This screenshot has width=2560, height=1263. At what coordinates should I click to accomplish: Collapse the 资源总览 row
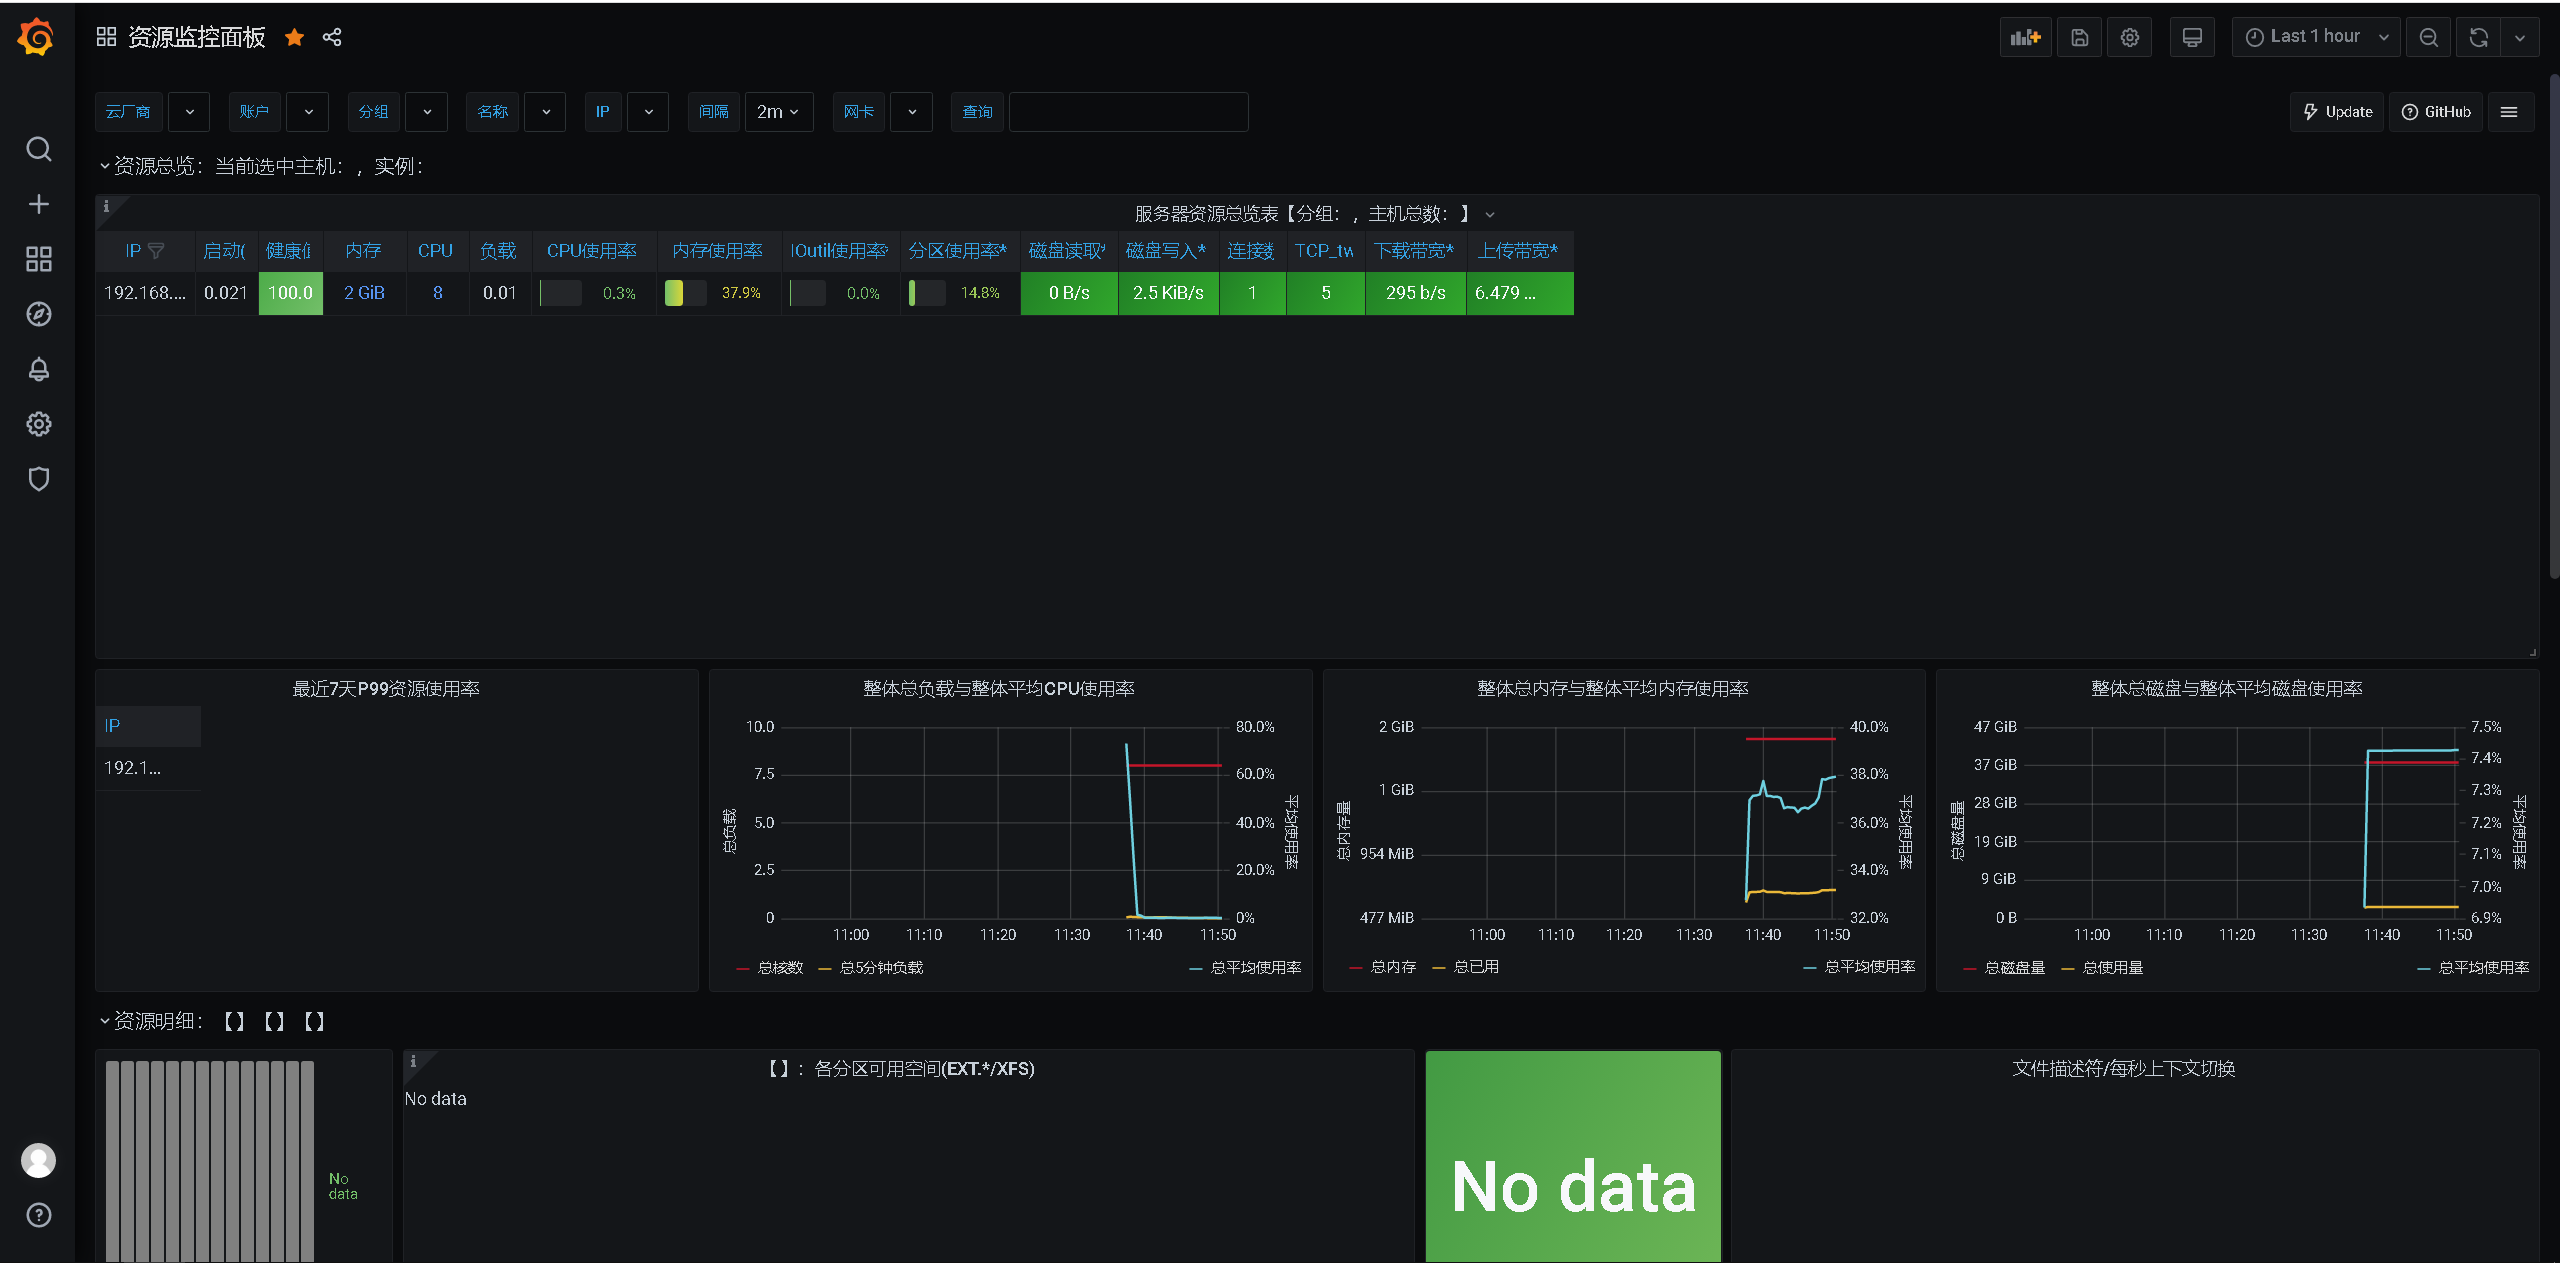coord(262,166)
